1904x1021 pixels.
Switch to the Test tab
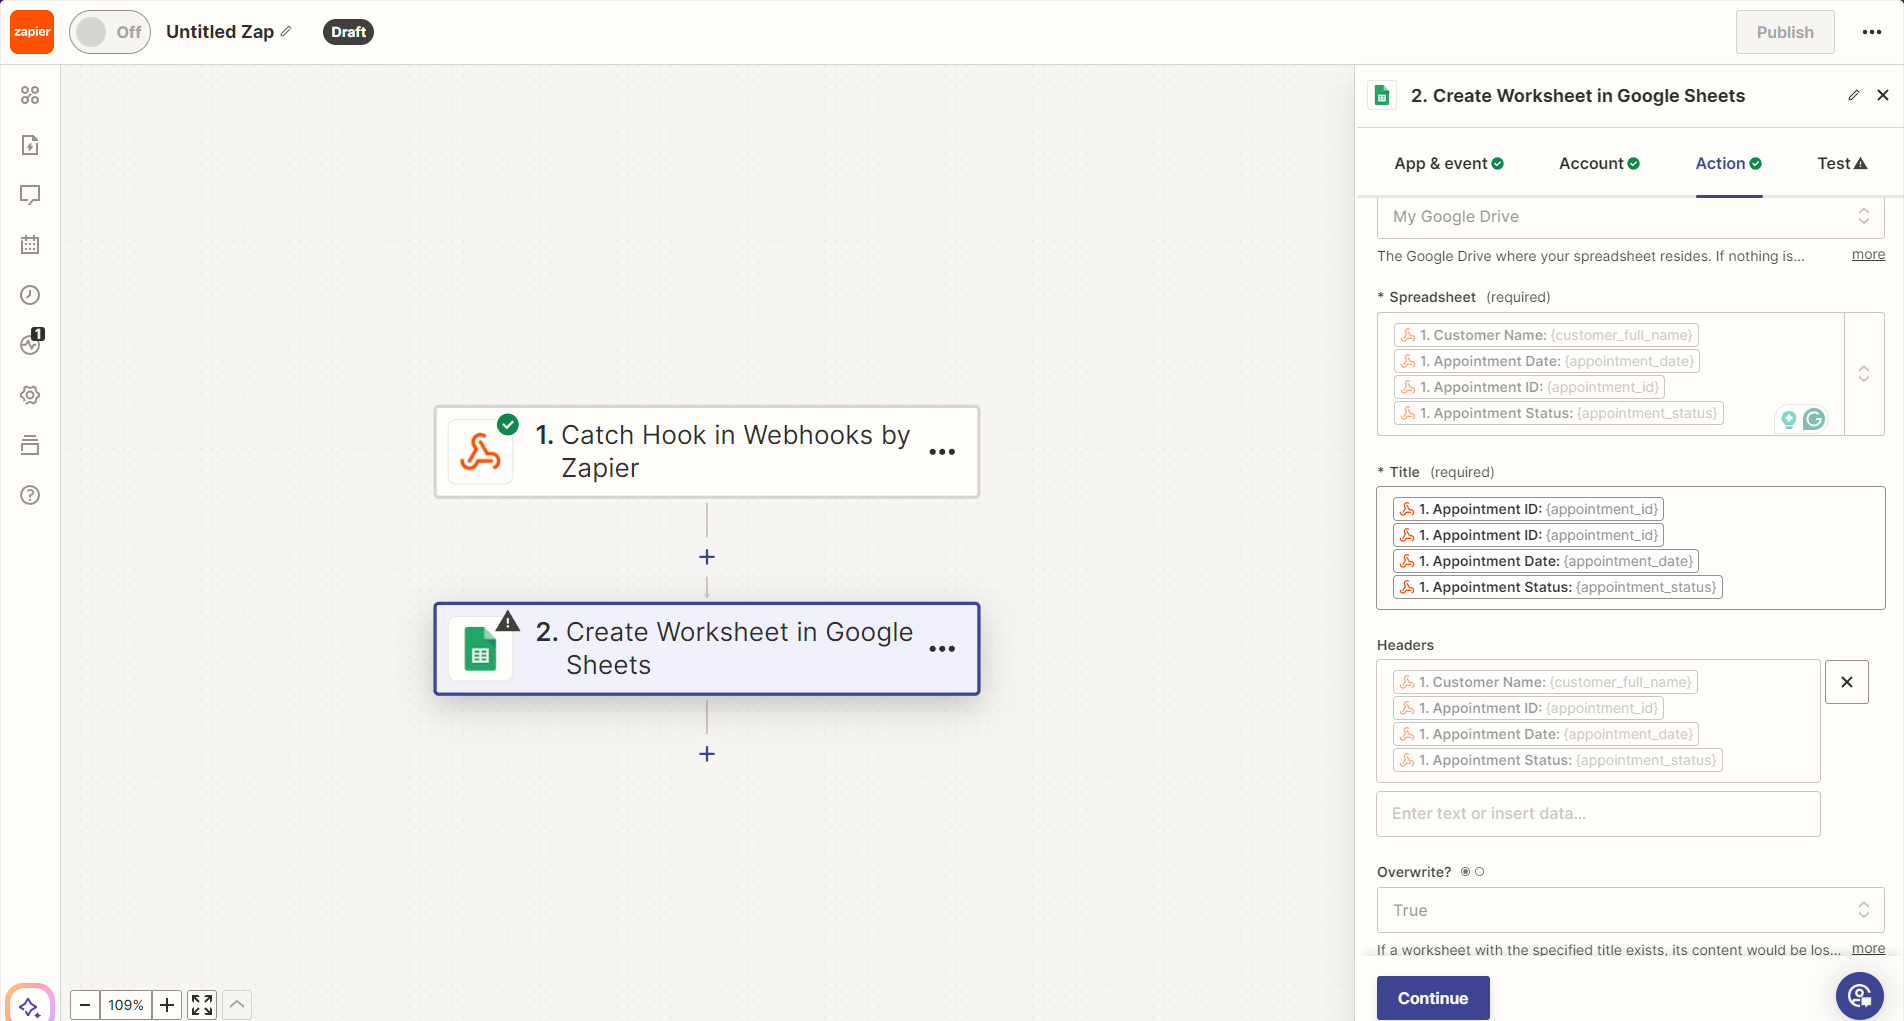[1841, 163]
